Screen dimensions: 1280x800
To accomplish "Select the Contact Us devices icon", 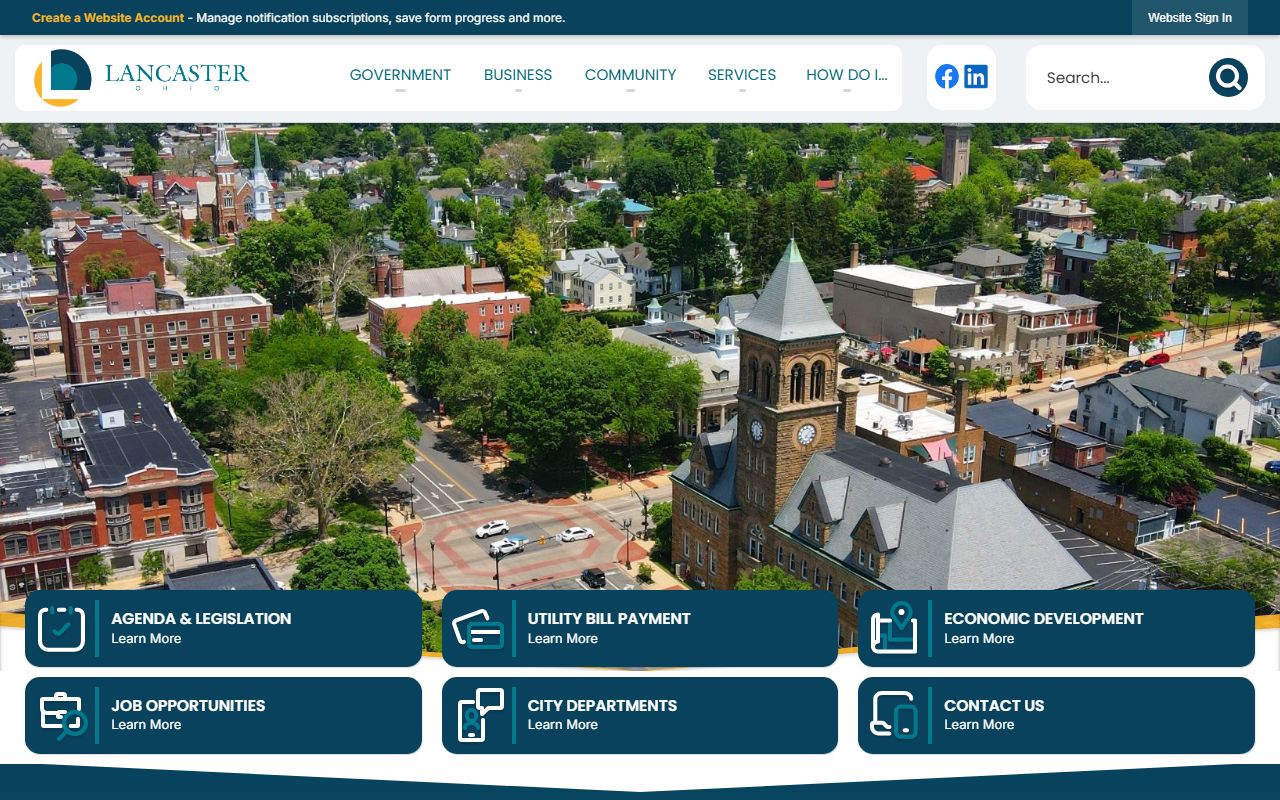I will click(894, 715).
